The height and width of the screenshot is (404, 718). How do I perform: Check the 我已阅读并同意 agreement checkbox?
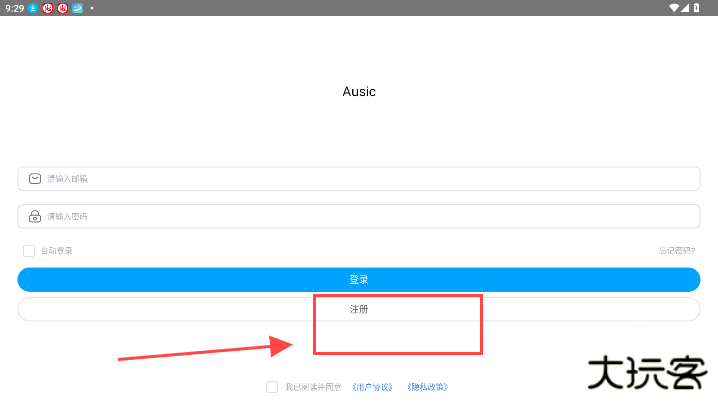272,387
